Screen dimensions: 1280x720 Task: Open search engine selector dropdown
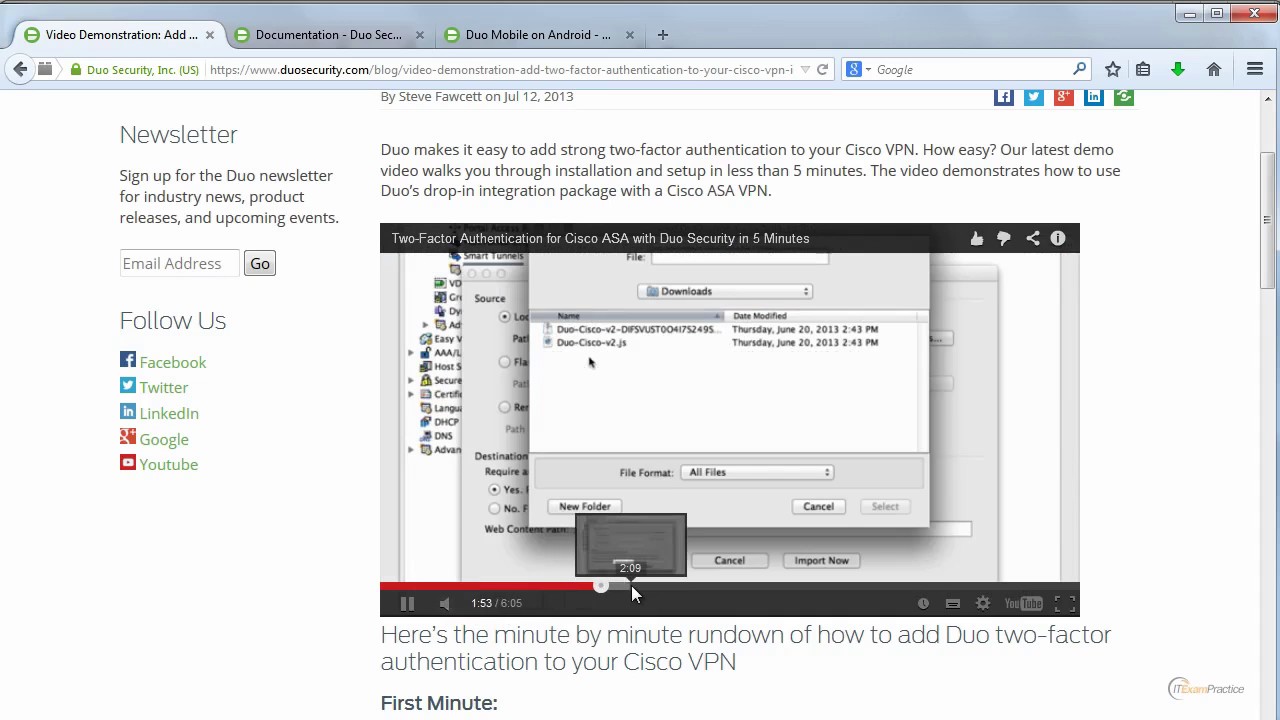click(x=859, y=70)
